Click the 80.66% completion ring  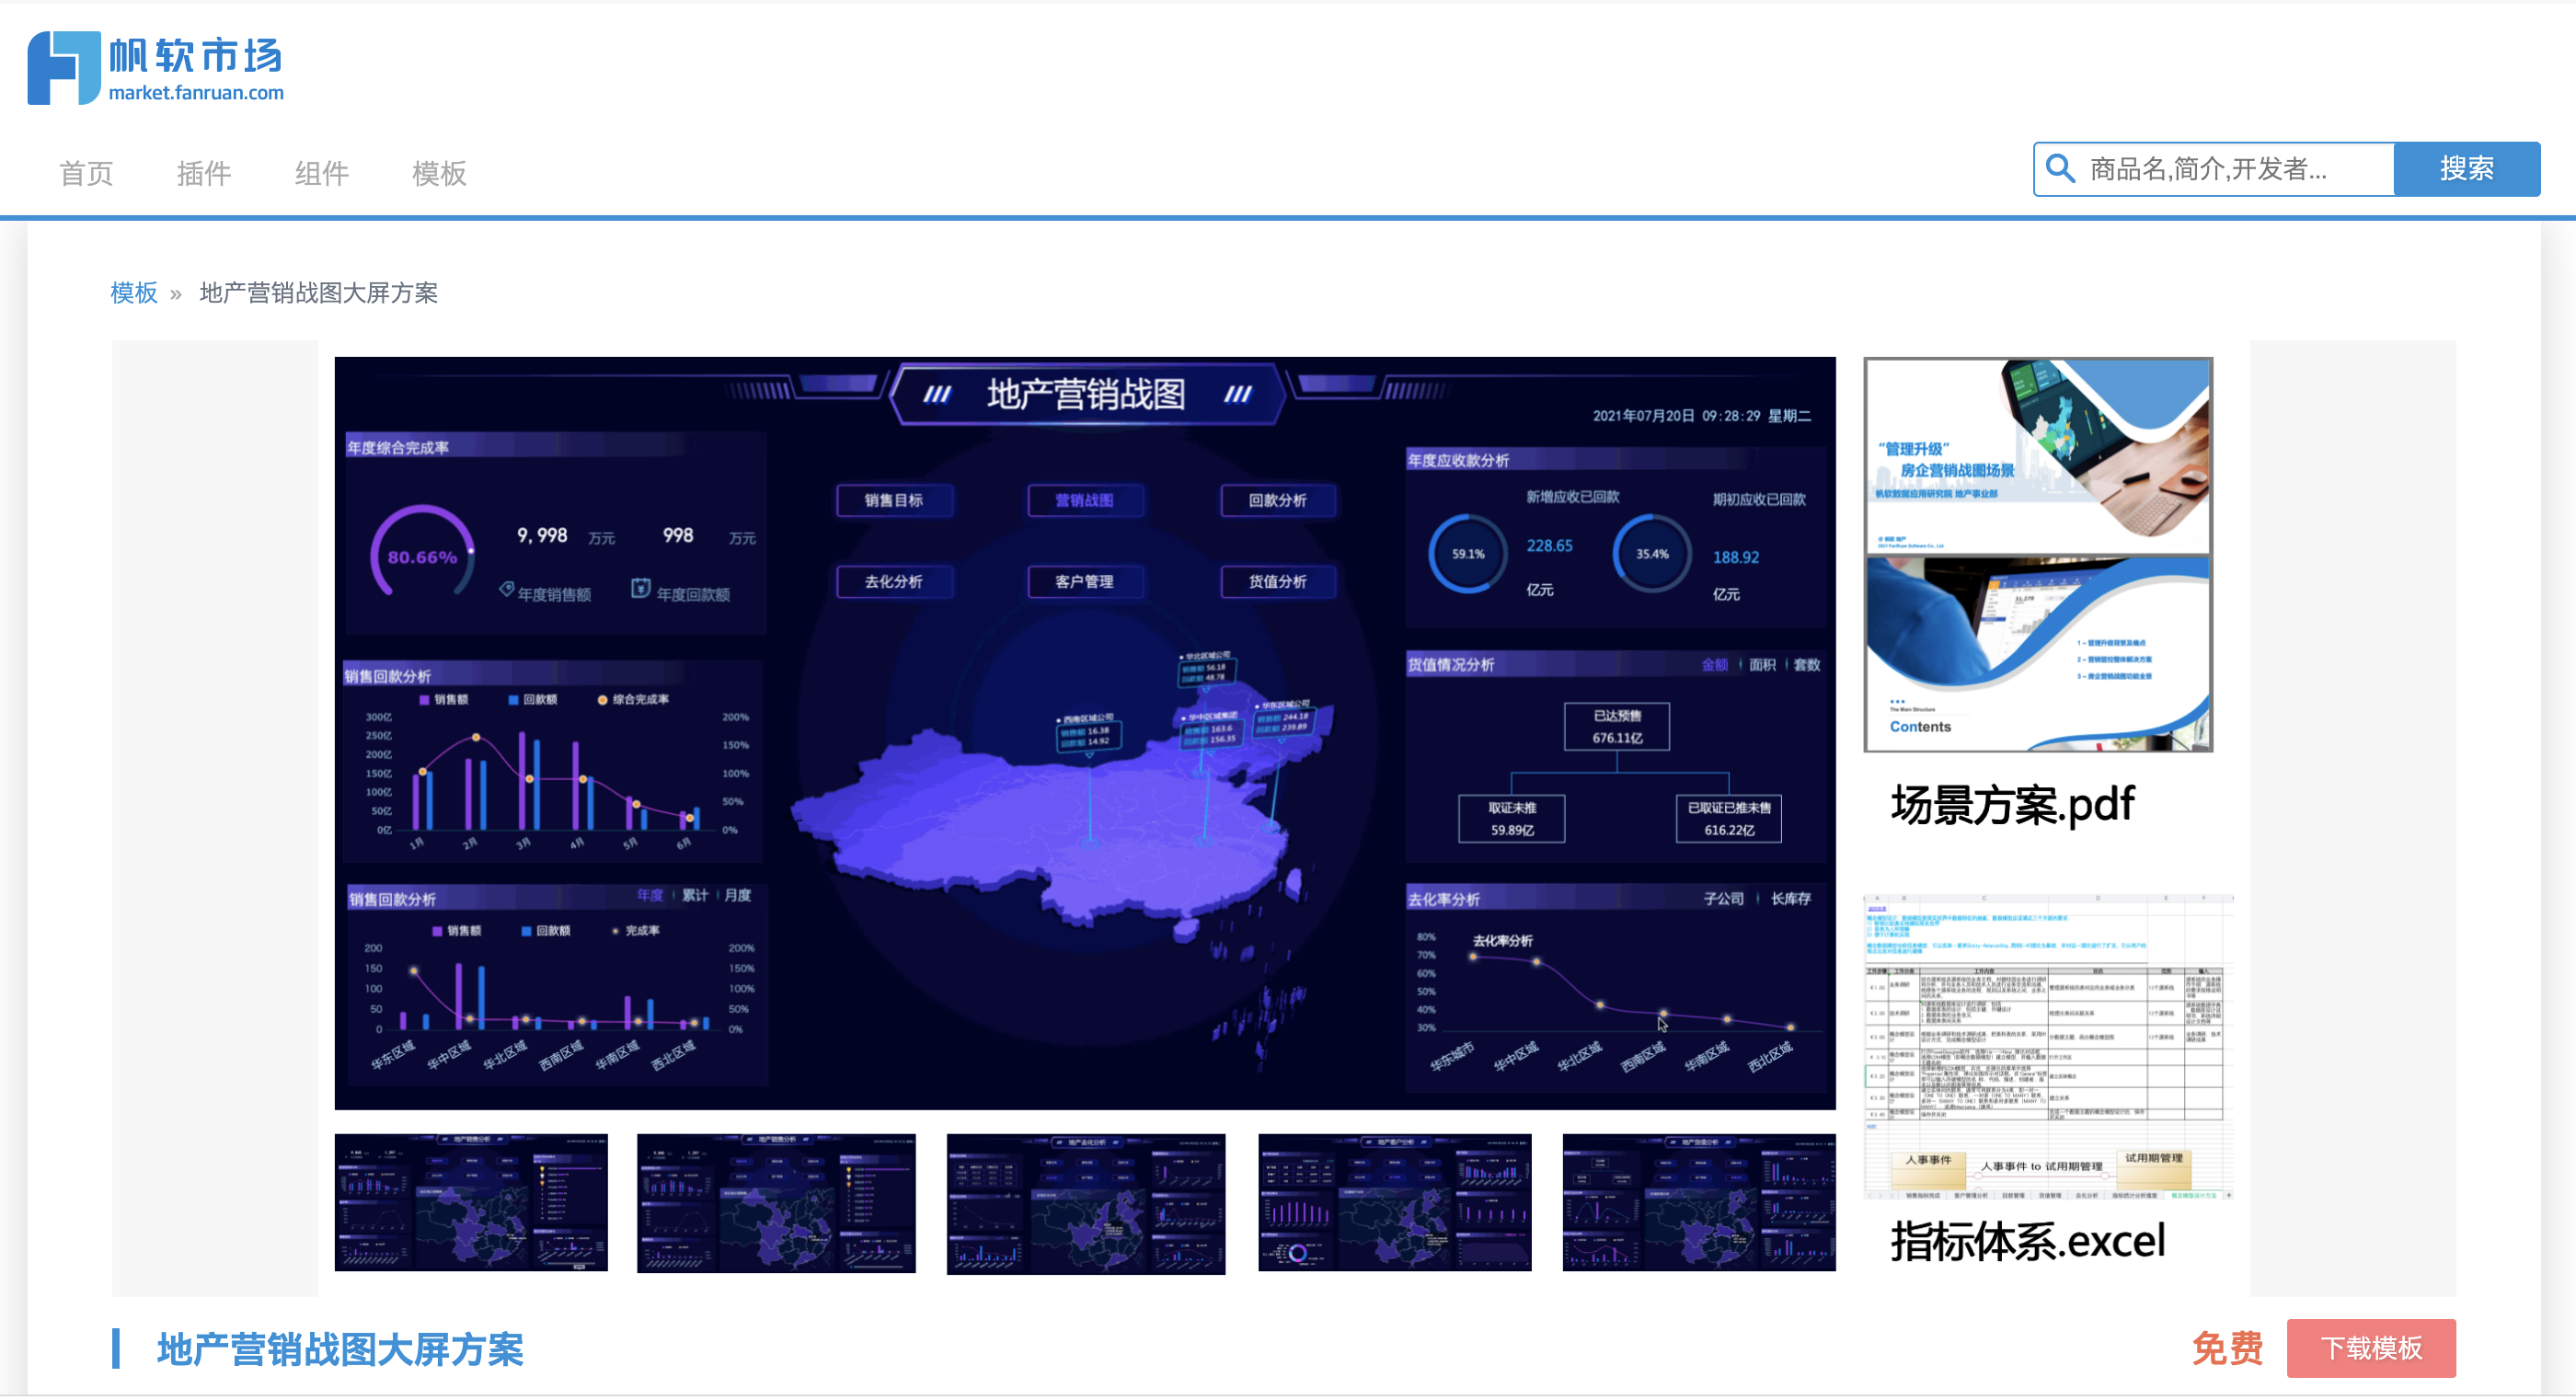[422, 556]
